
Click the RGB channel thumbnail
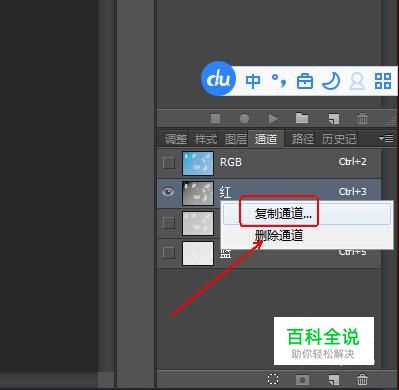coord(198,163)
